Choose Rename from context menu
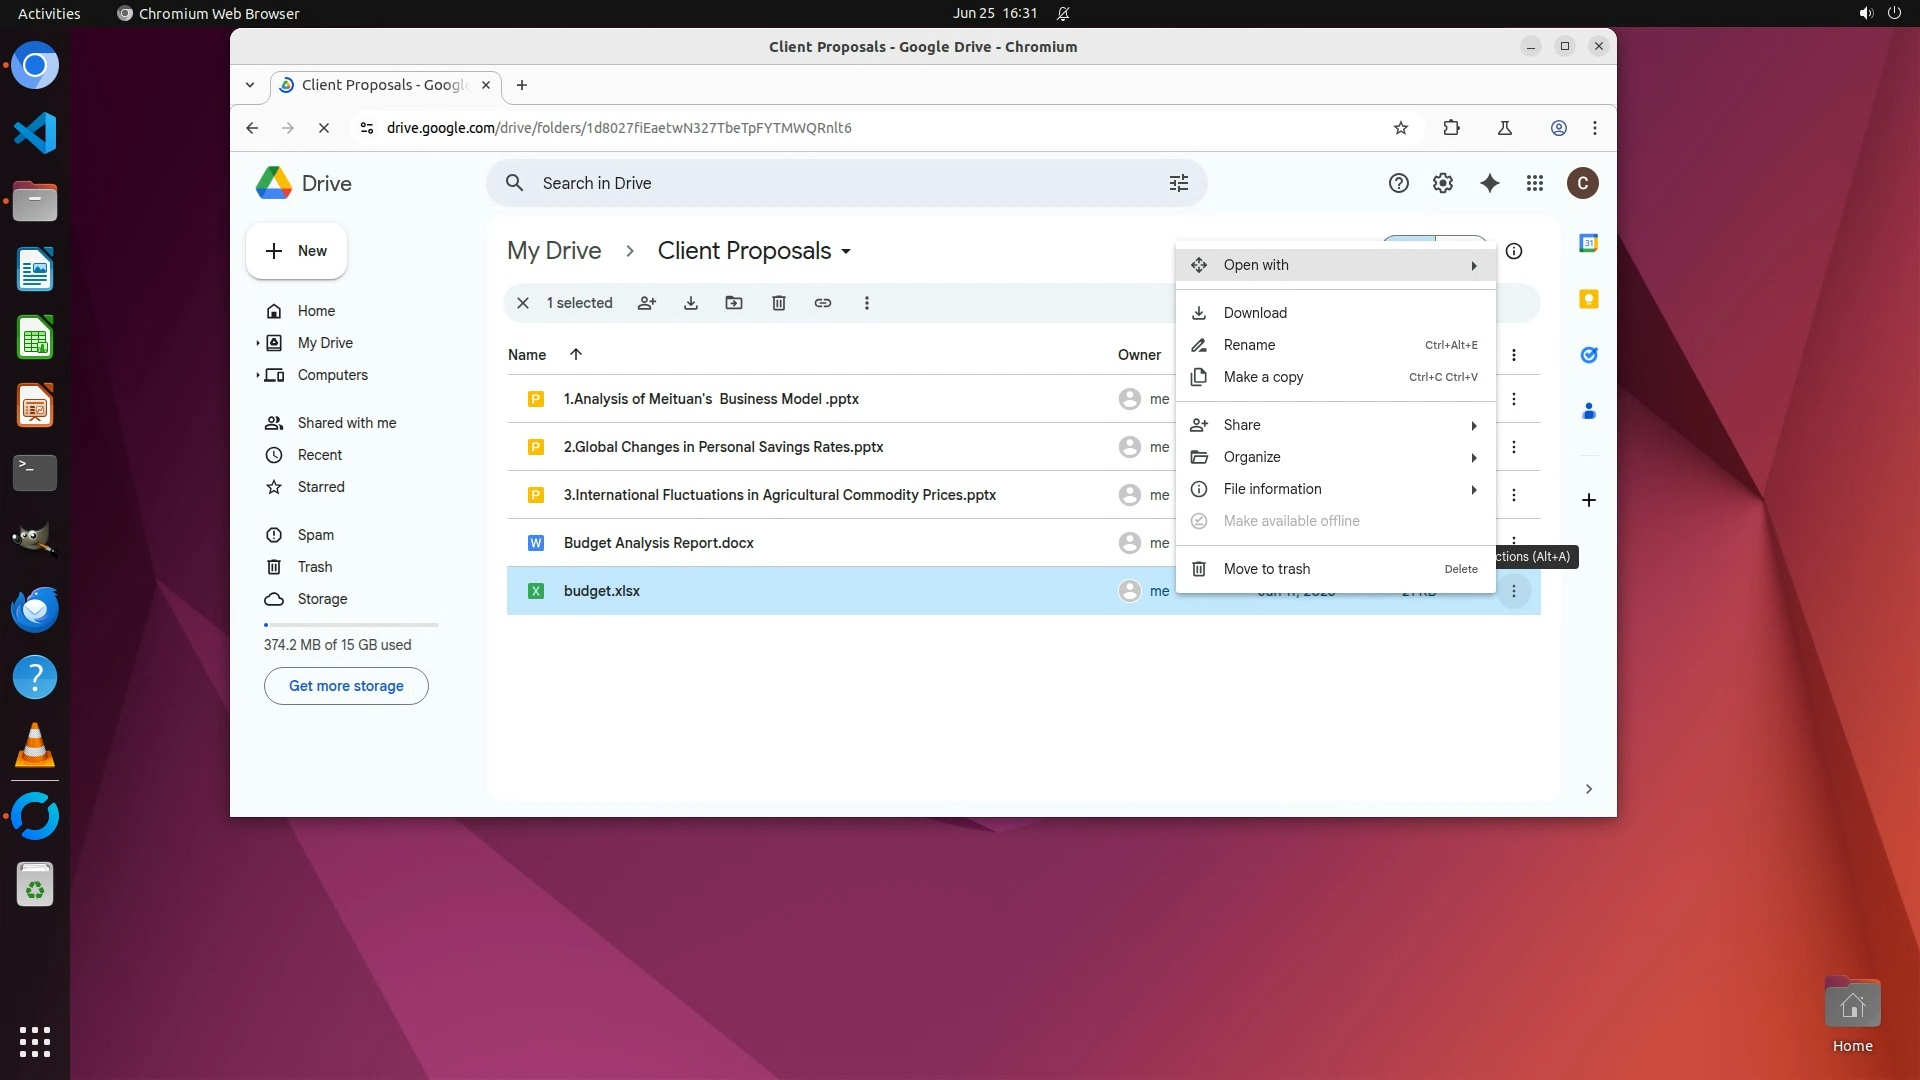The image size is (1920, 1080). pyautogui.click(x=1250, y=345)
